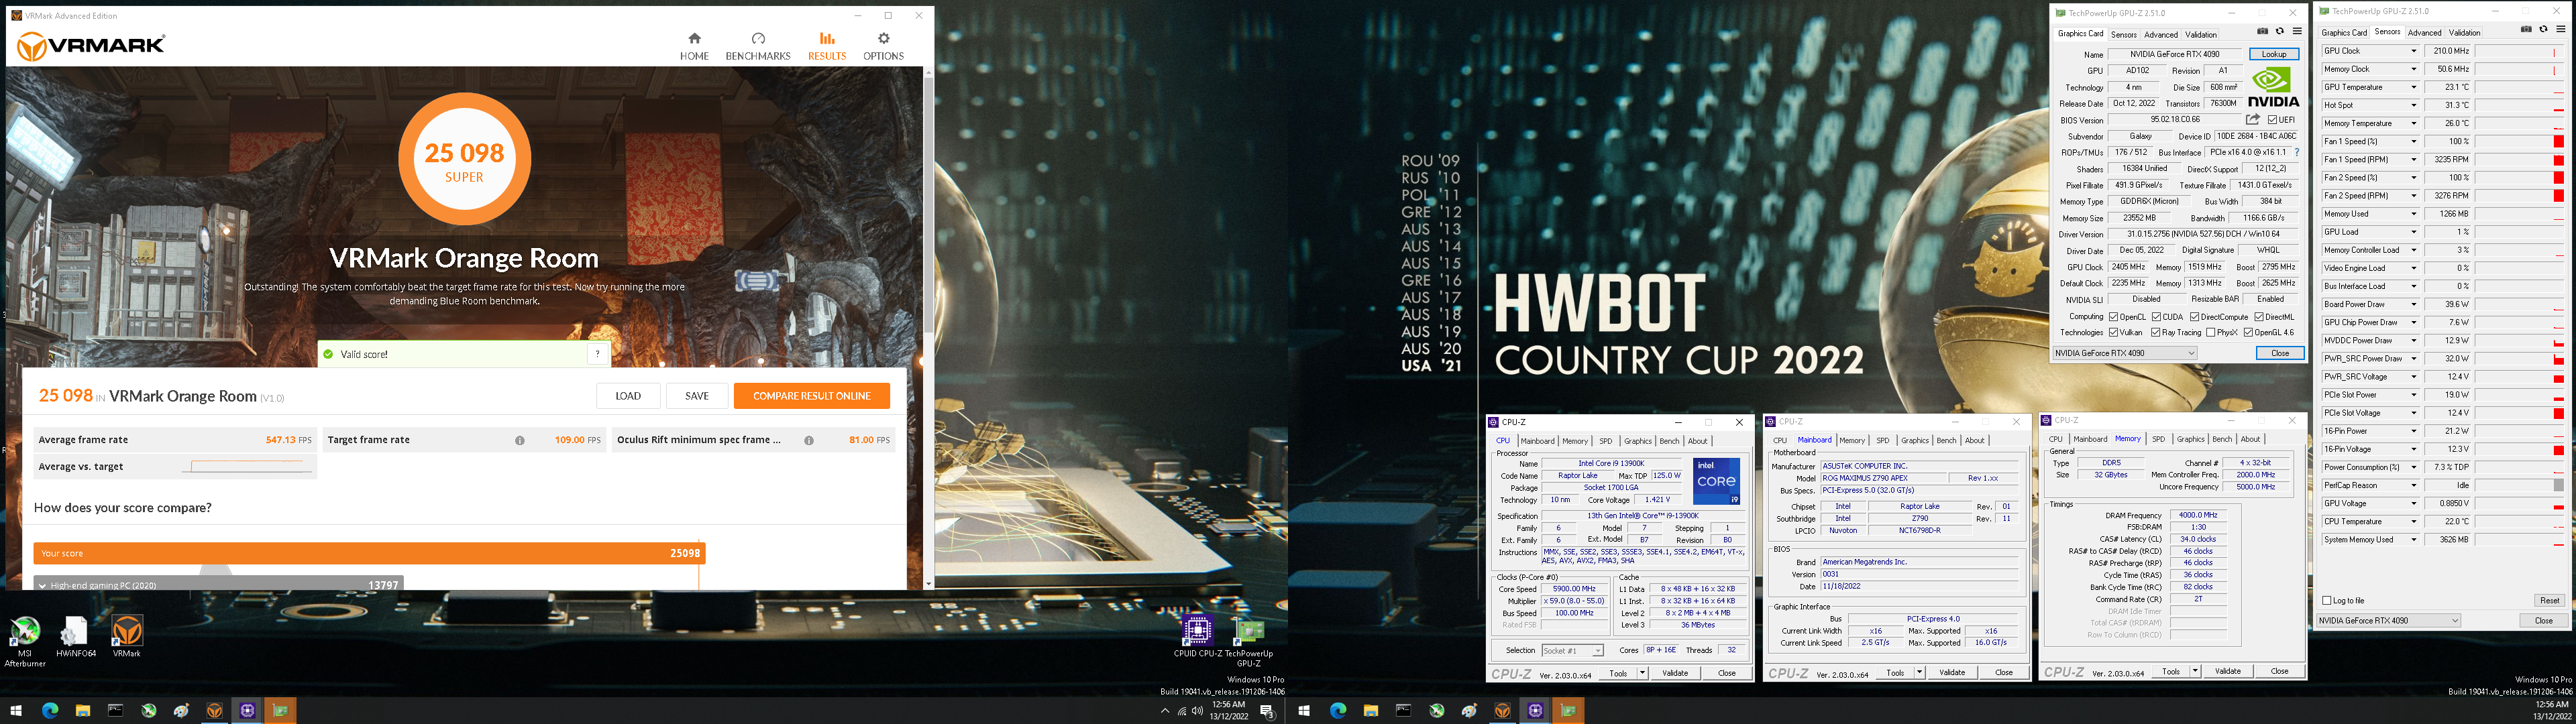Screen dimensions: 2576x724
Task: Click Lookup button in GPU-Z
Action: point(2274,54)
